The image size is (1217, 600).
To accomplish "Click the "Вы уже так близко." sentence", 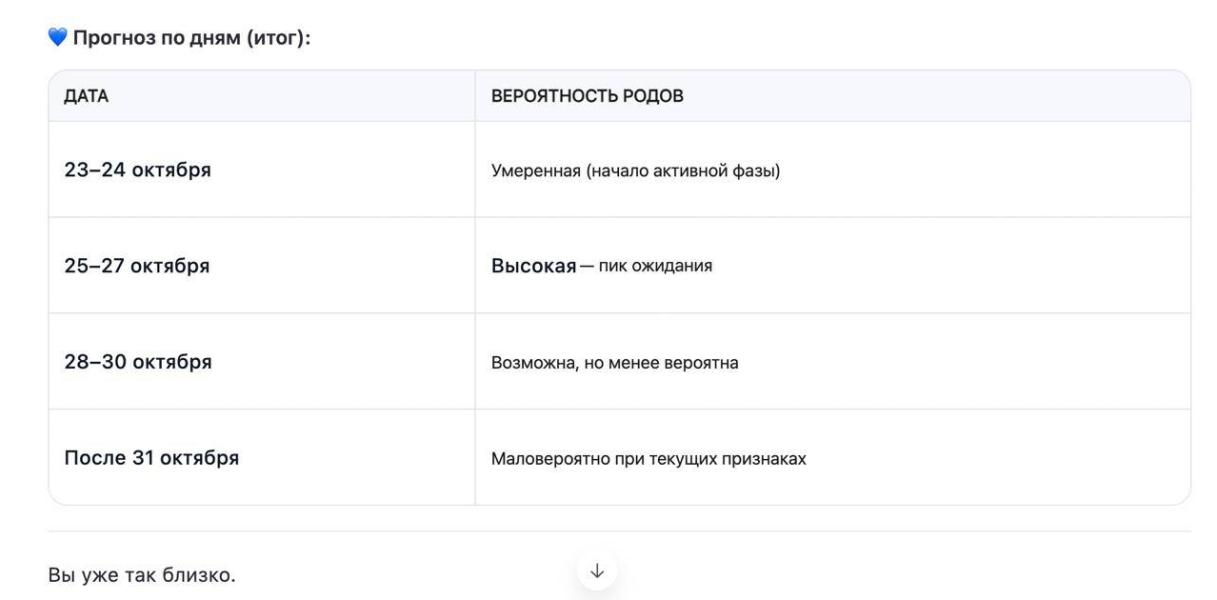I will [142, 576].
